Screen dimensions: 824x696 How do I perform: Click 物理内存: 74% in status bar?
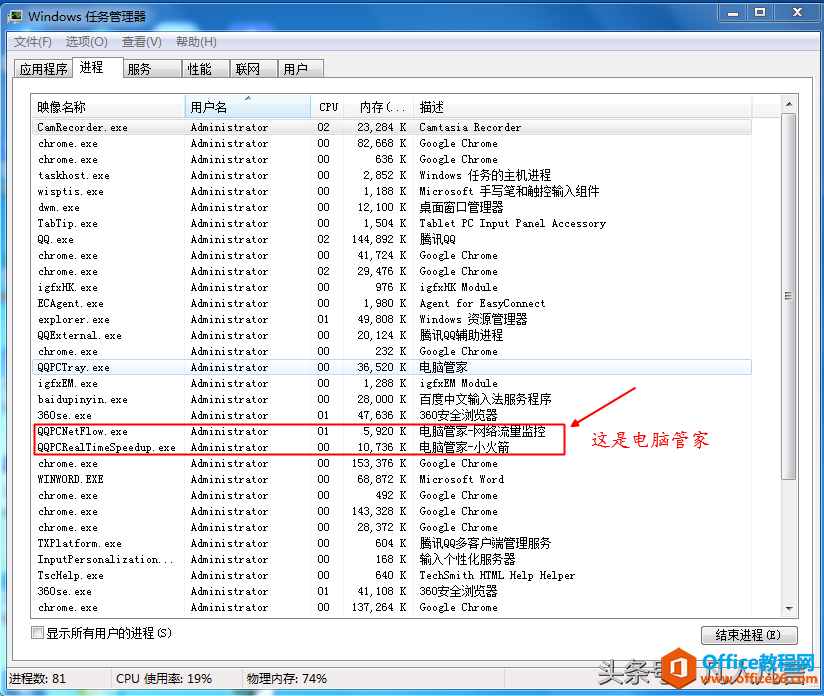[x=287, y=679]
